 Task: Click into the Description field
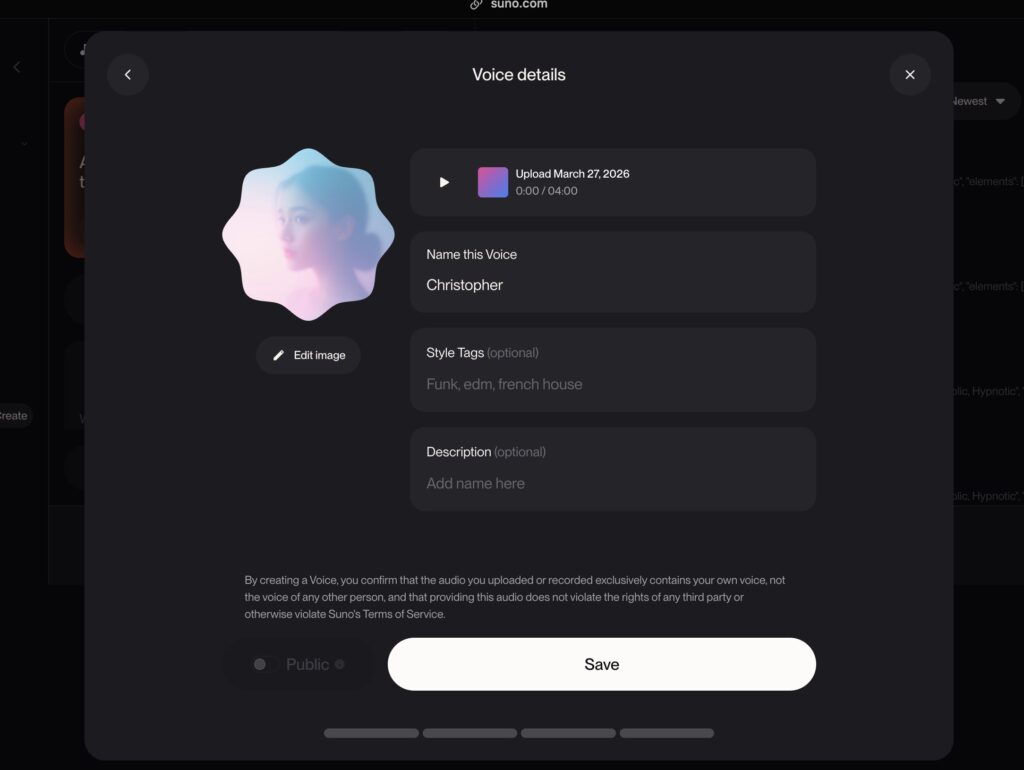point(613,470)
